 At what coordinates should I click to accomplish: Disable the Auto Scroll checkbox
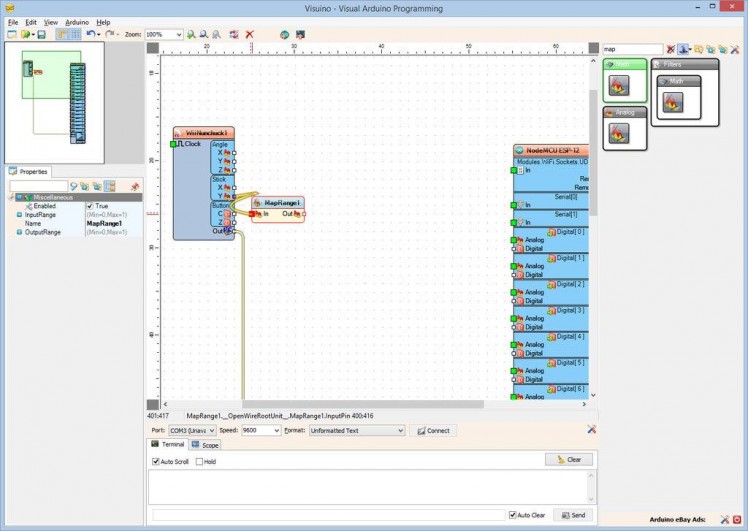click(x=156, y=462)
